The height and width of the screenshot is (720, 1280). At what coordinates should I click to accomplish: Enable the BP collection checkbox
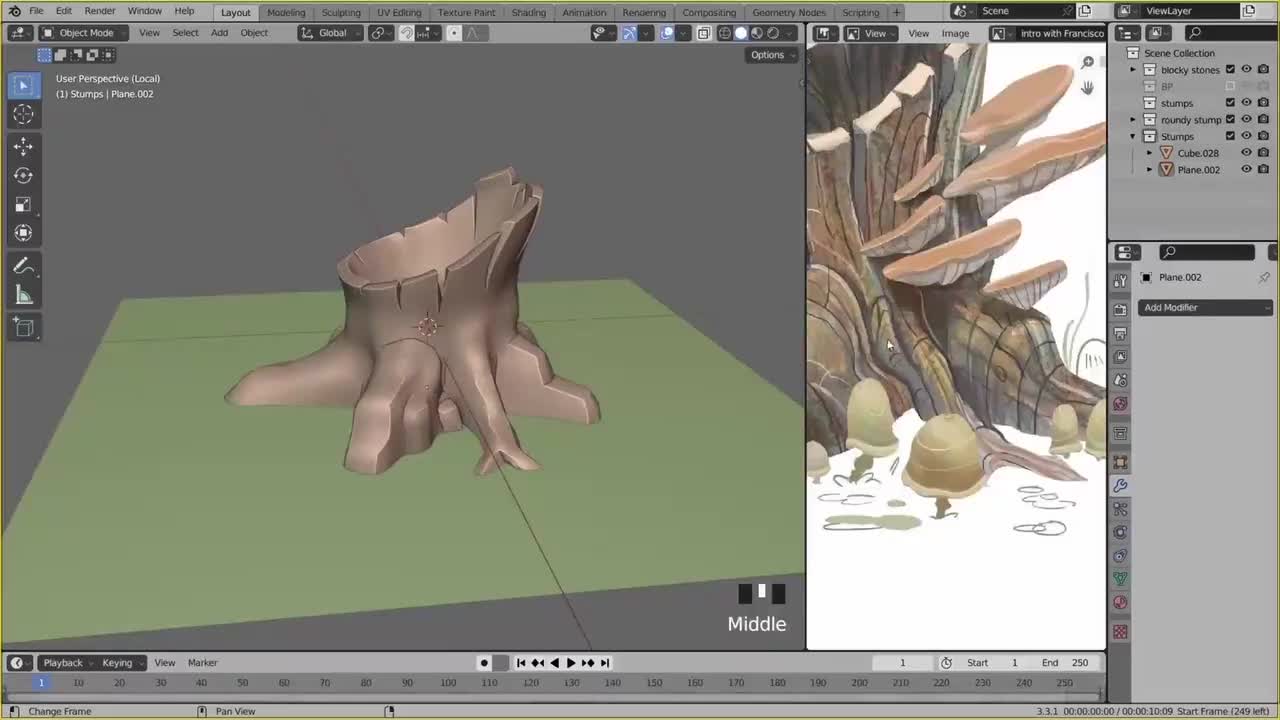pyautogui.click(x=1230, y=87)
